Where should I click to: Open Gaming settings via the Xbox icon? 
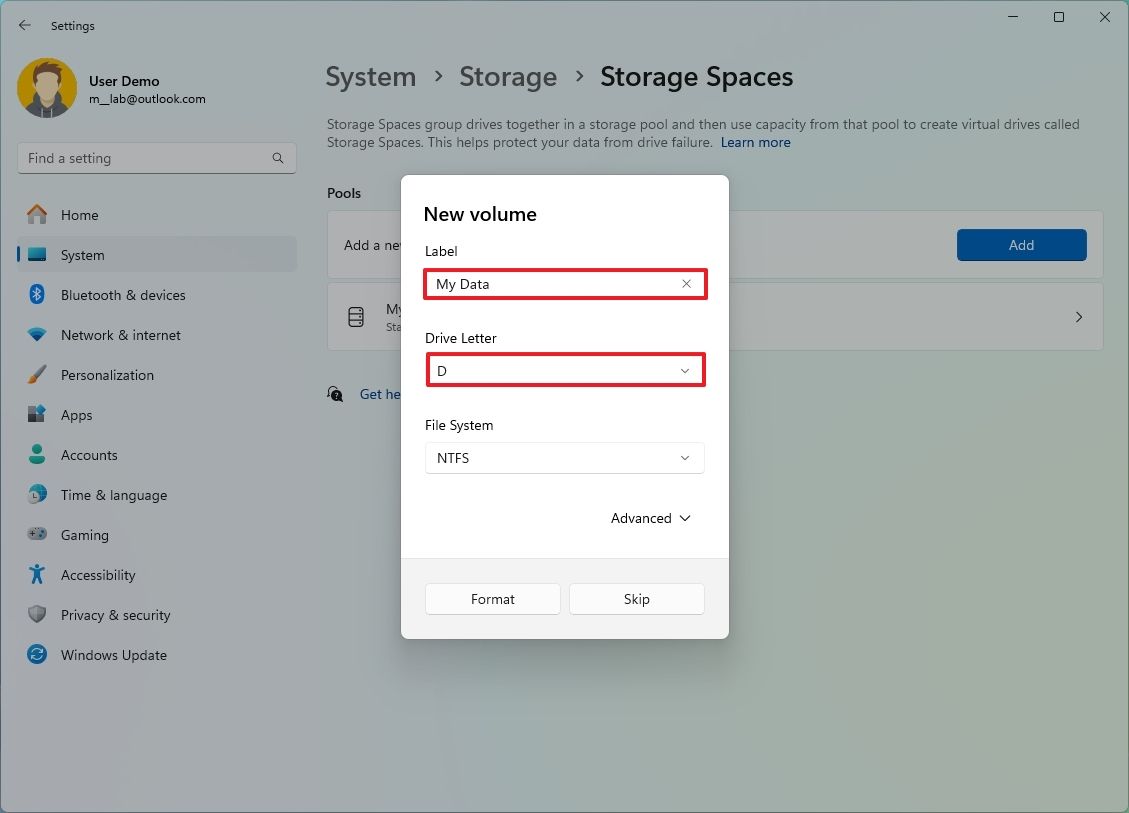tap(36, 535)
